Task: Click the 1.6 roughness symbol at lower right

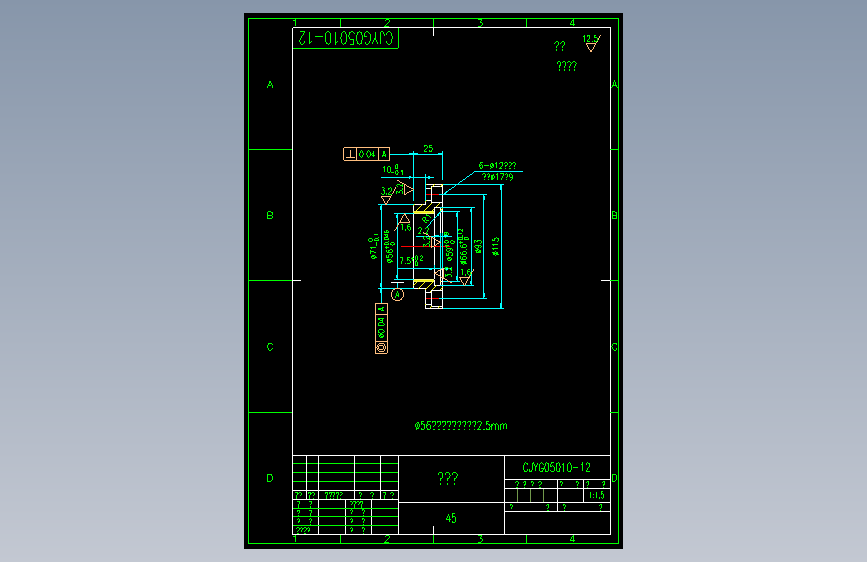Action: click(x=467, y=277)
